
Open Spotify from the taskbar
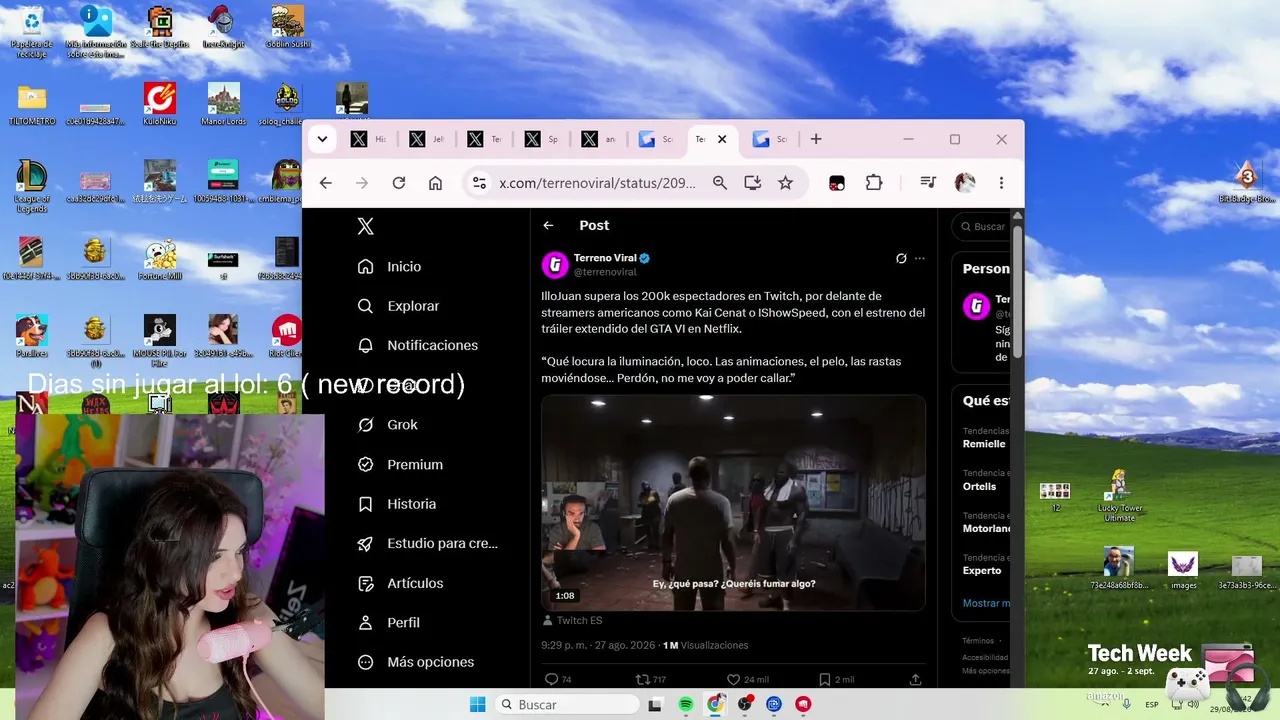(x=686, y=705)
